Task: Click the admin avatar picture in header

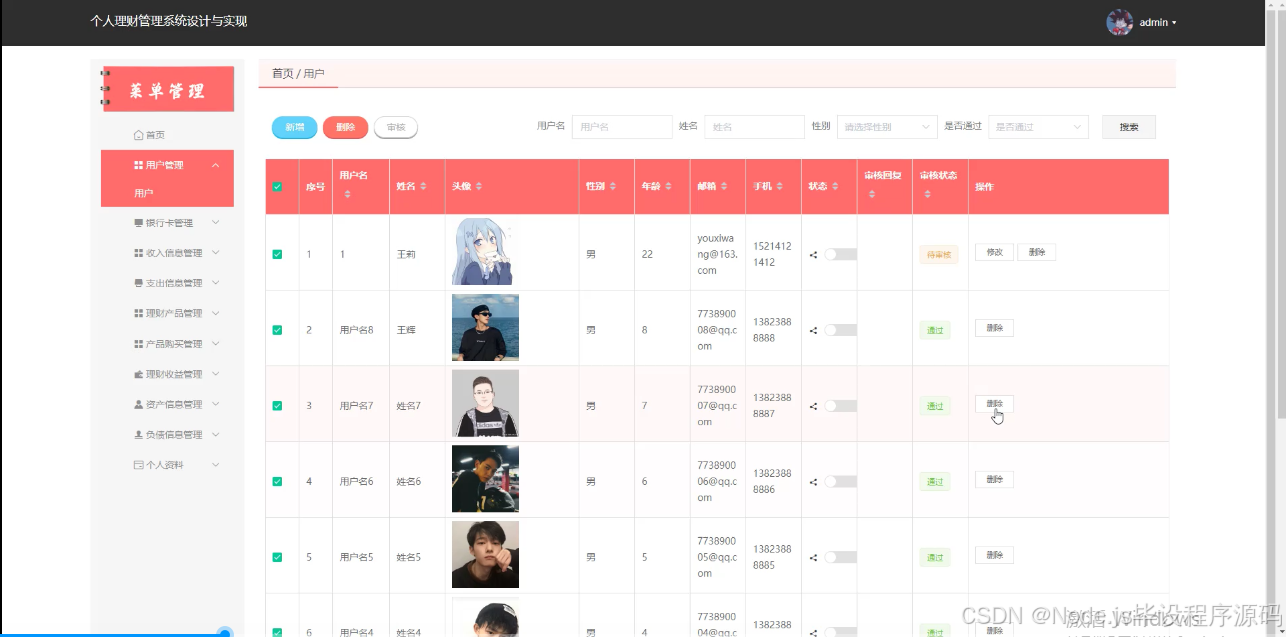Action: click(x=1119, y=22)
